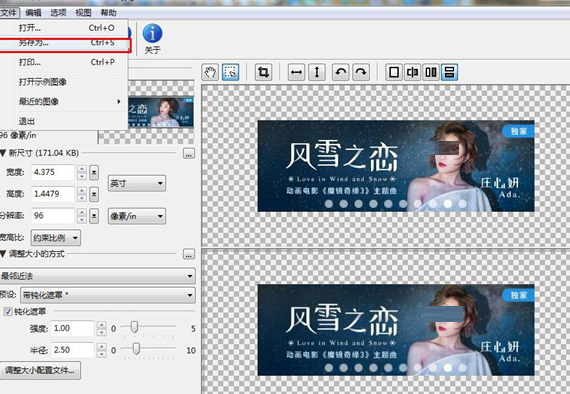Image resolution: width=570 pixels, height=394 pixels.
Task: Open the 像素/in resolution unit dropdown
Action: point(137,216)
